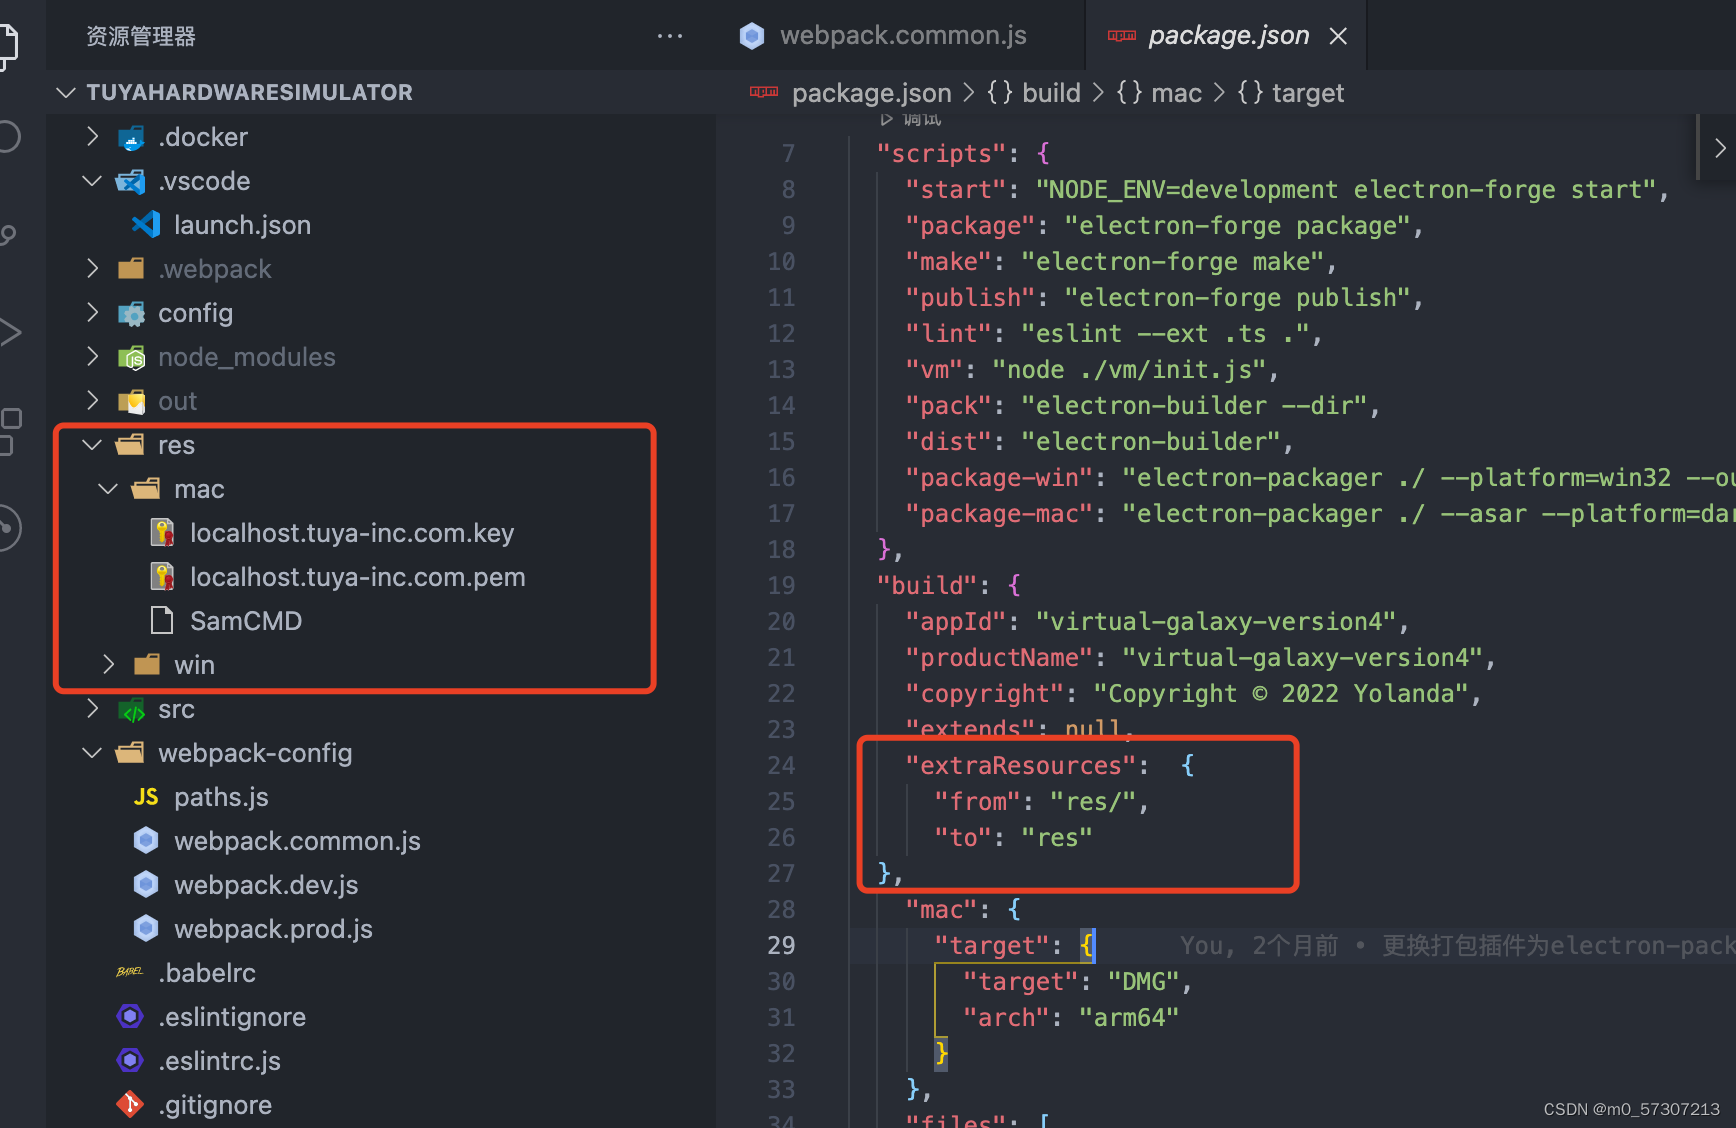Open webpack.prod.js file
The image size is (1736, 1128).
(x=273, y=929)
